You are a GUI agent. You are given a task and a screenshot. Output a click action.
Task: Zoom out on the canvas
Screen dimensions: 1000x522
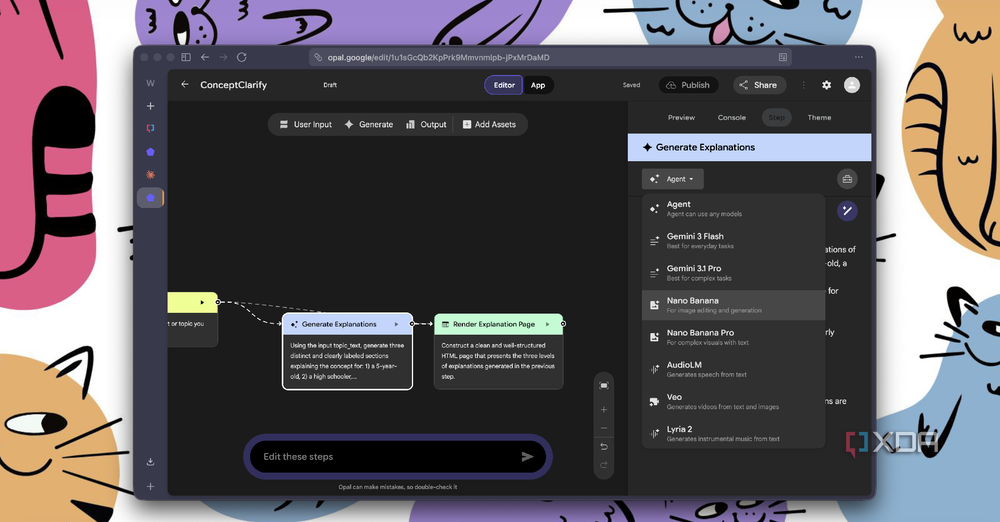coord(603,428)
